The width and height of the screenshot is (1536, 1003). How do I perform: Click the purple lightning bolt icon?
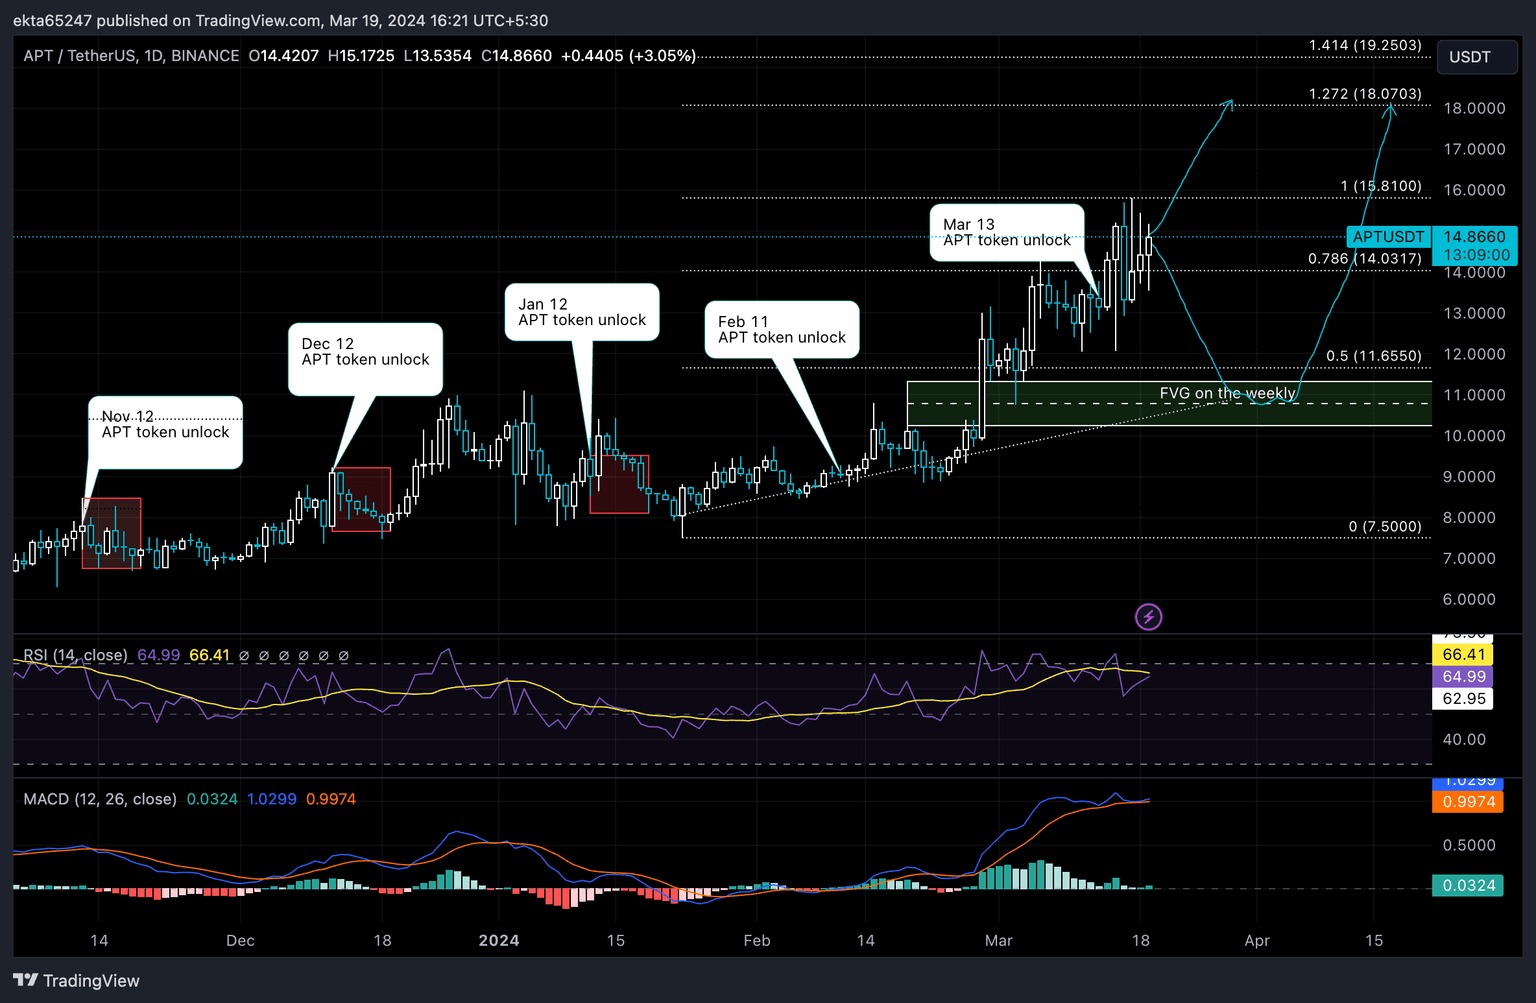coord(1148,617)
